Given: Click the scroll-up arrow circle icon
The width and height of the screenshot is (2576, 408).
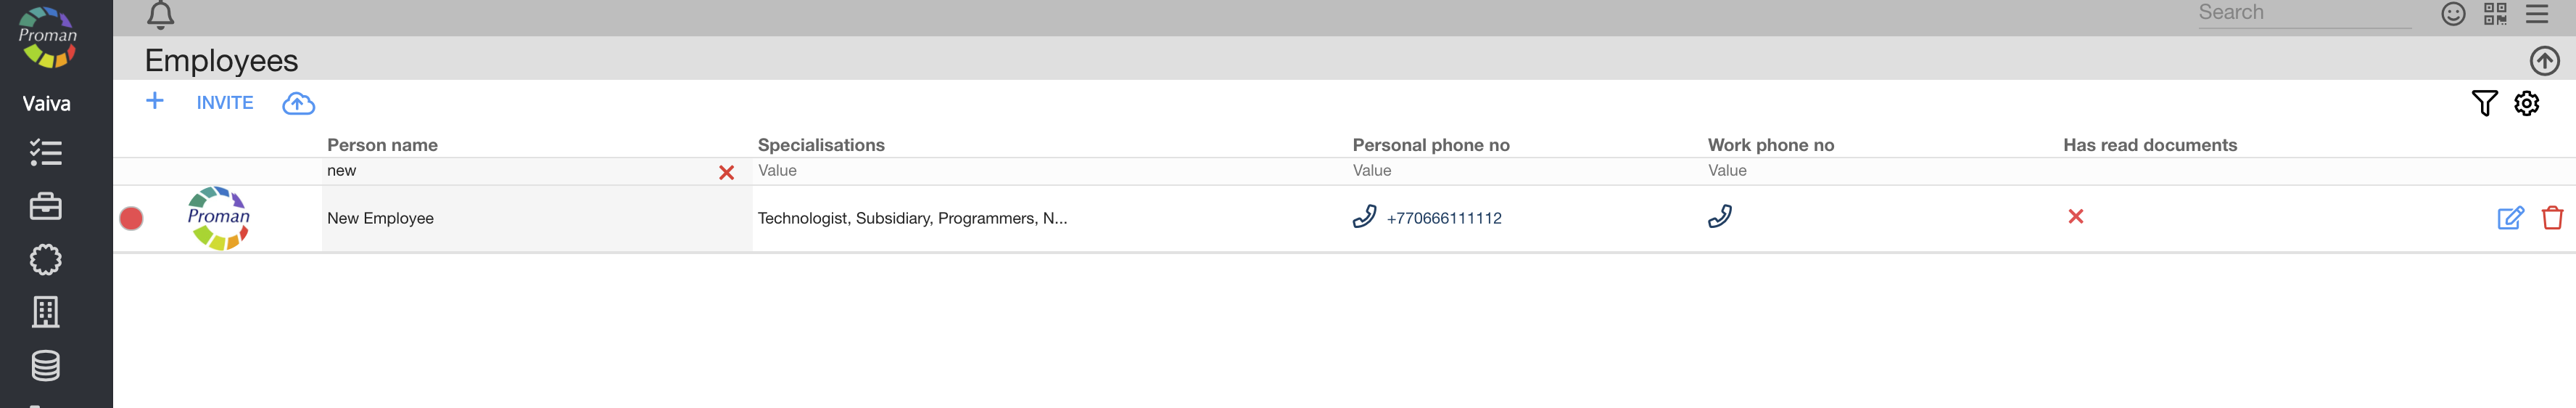Looking at the screenshot, I should pos(2544,61).
